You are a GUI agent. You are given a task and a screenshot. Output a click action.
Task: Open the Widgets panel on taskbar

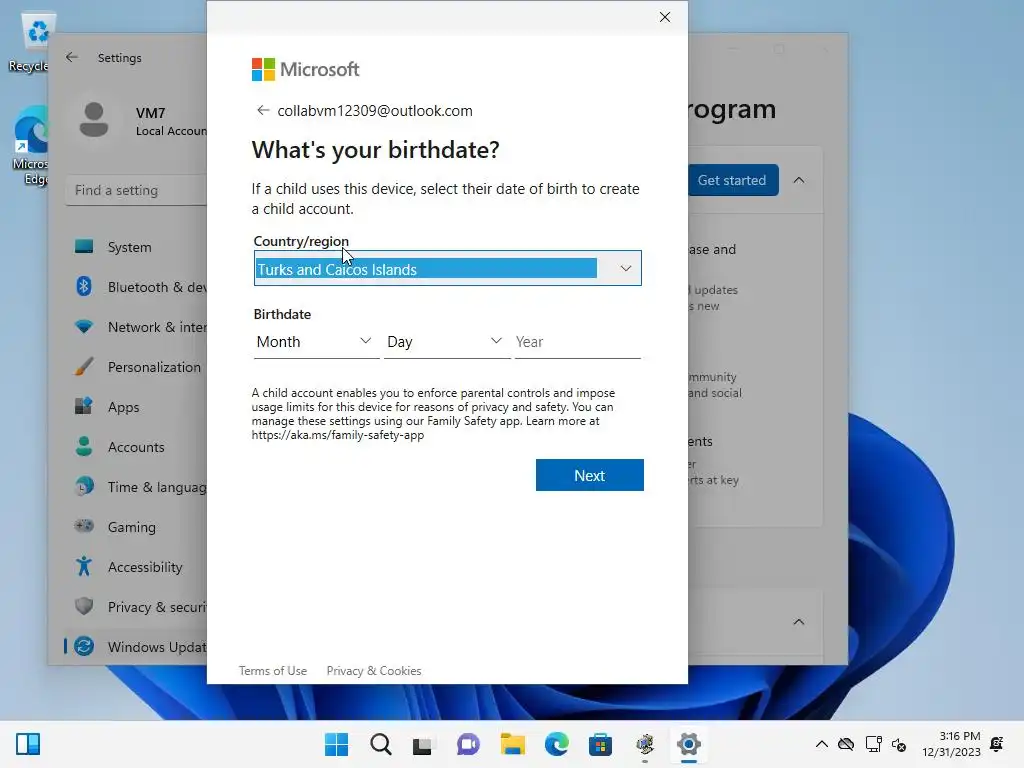[x=28, y=744]
